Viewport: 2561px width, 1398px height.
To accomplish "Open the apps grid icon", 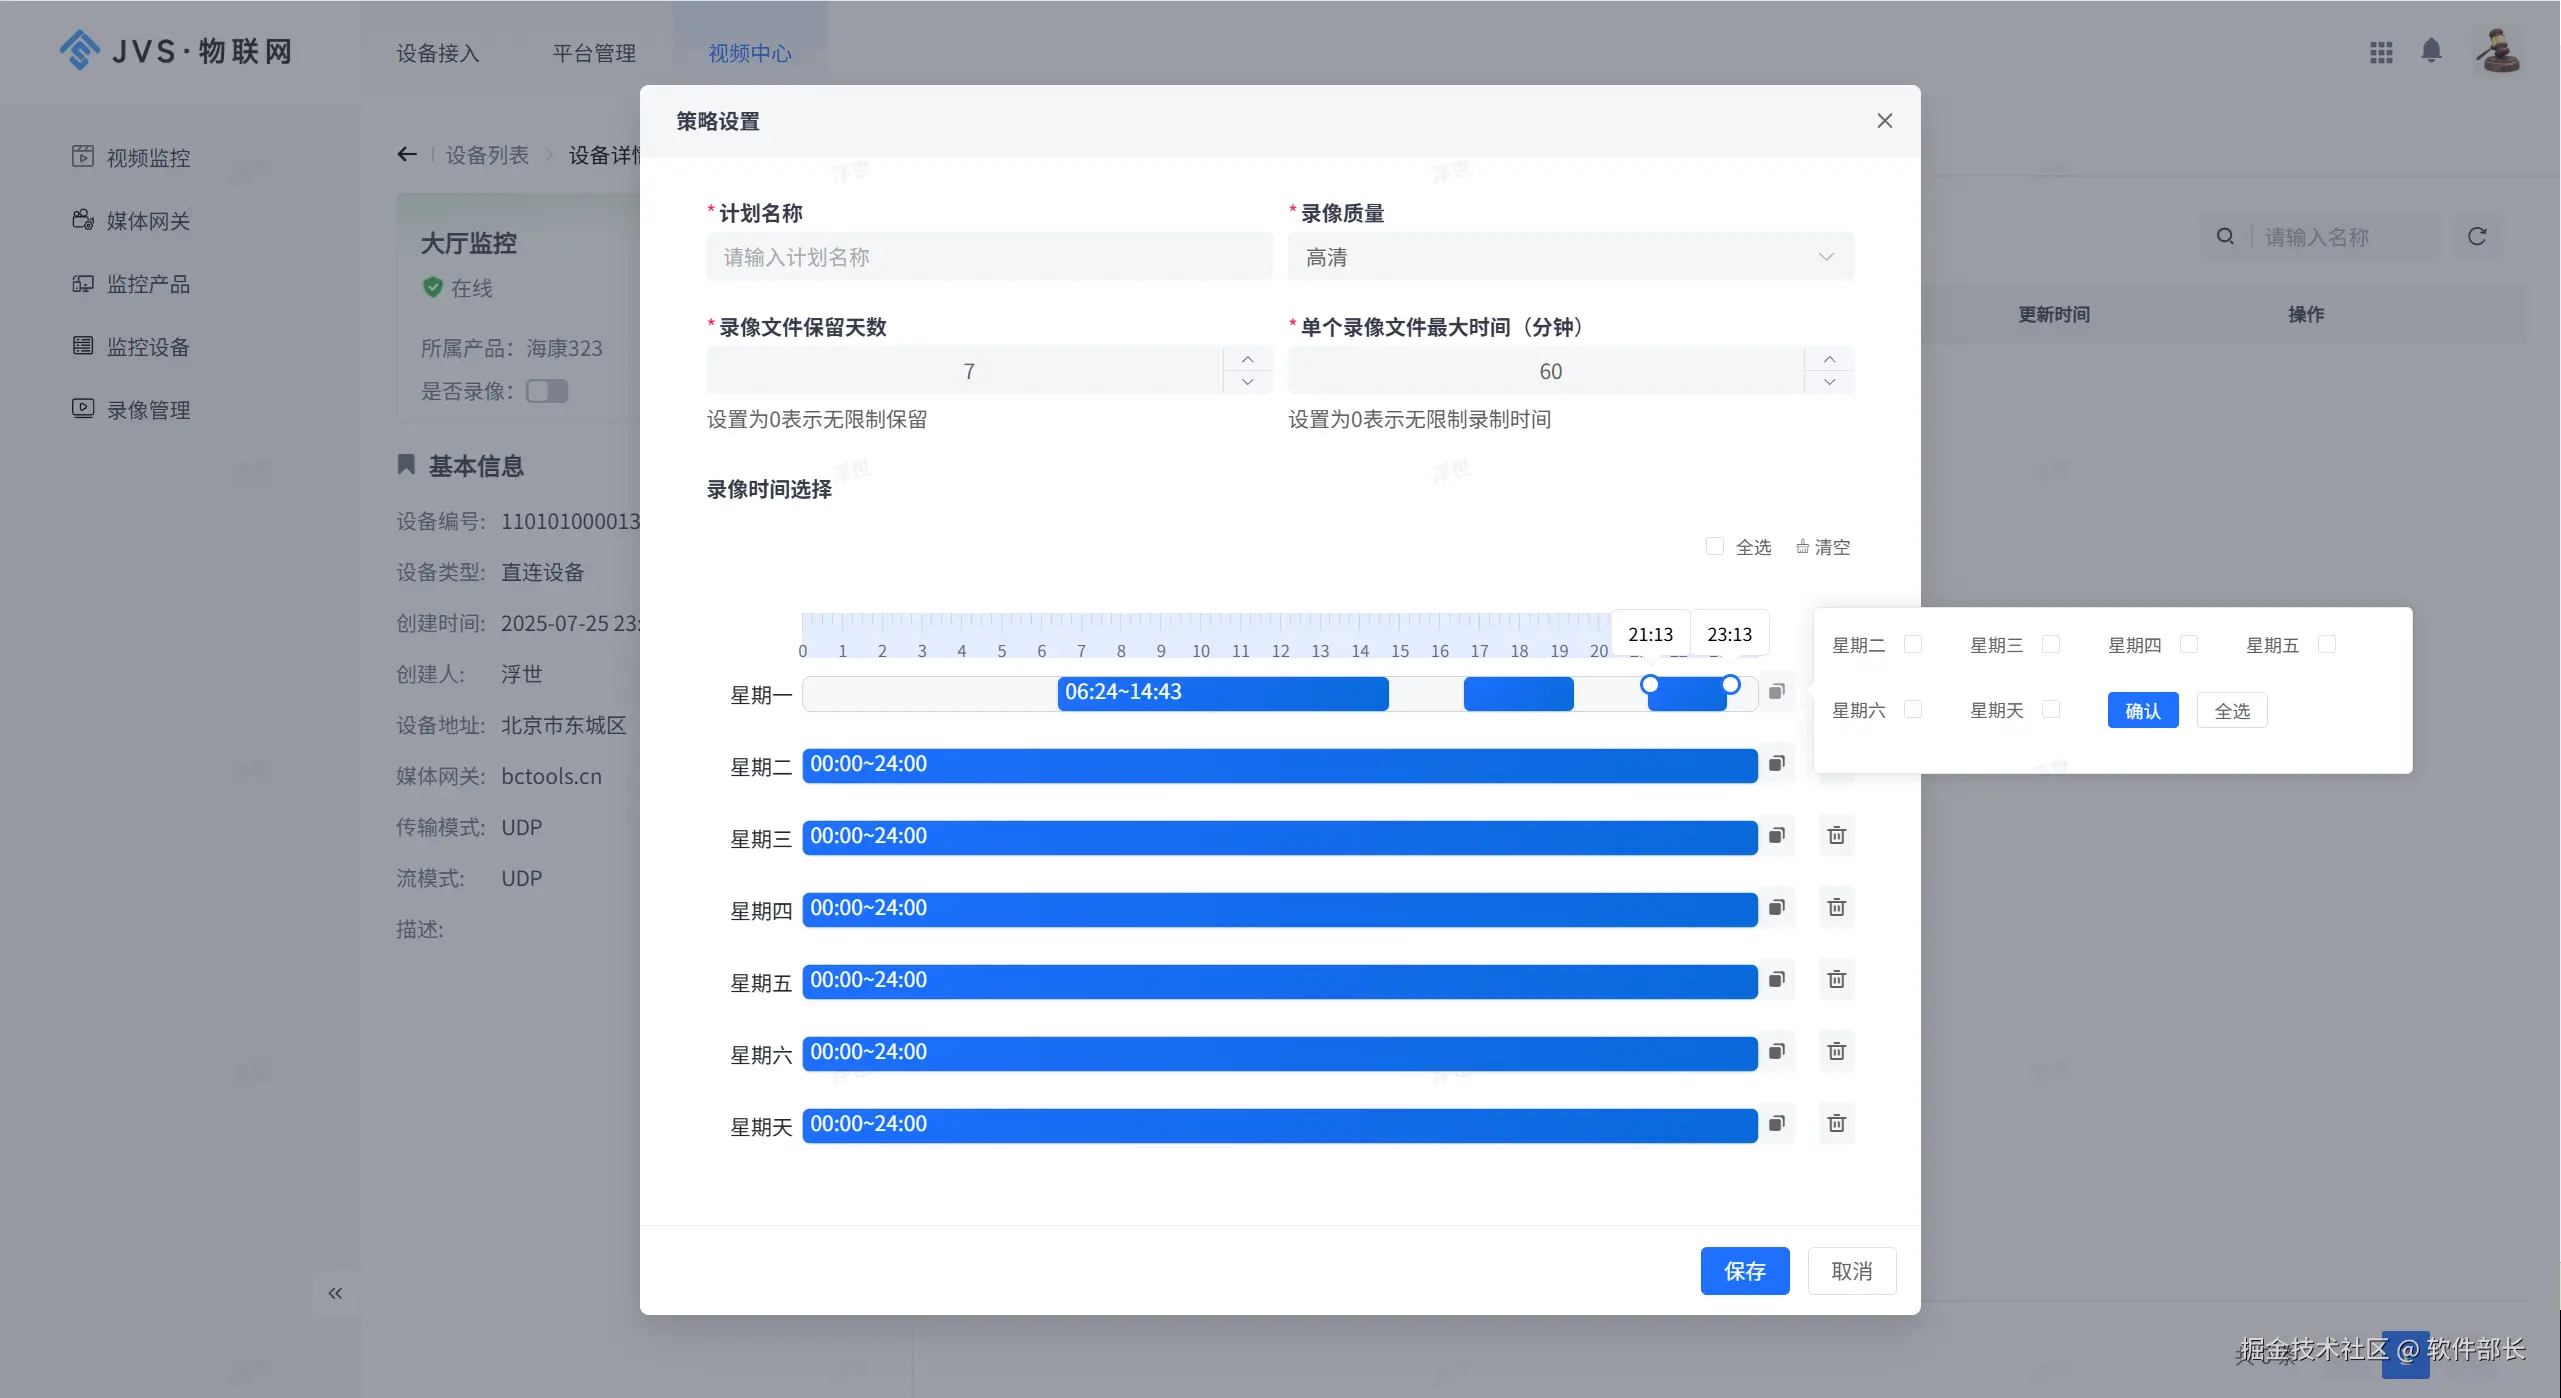I will pos(2381,52).
